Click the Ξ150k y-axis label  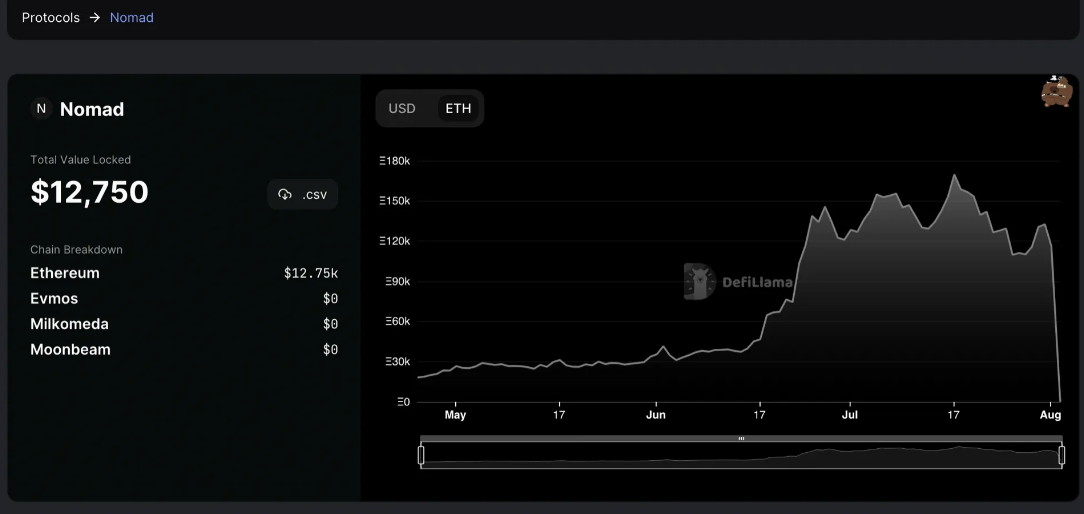395,201
